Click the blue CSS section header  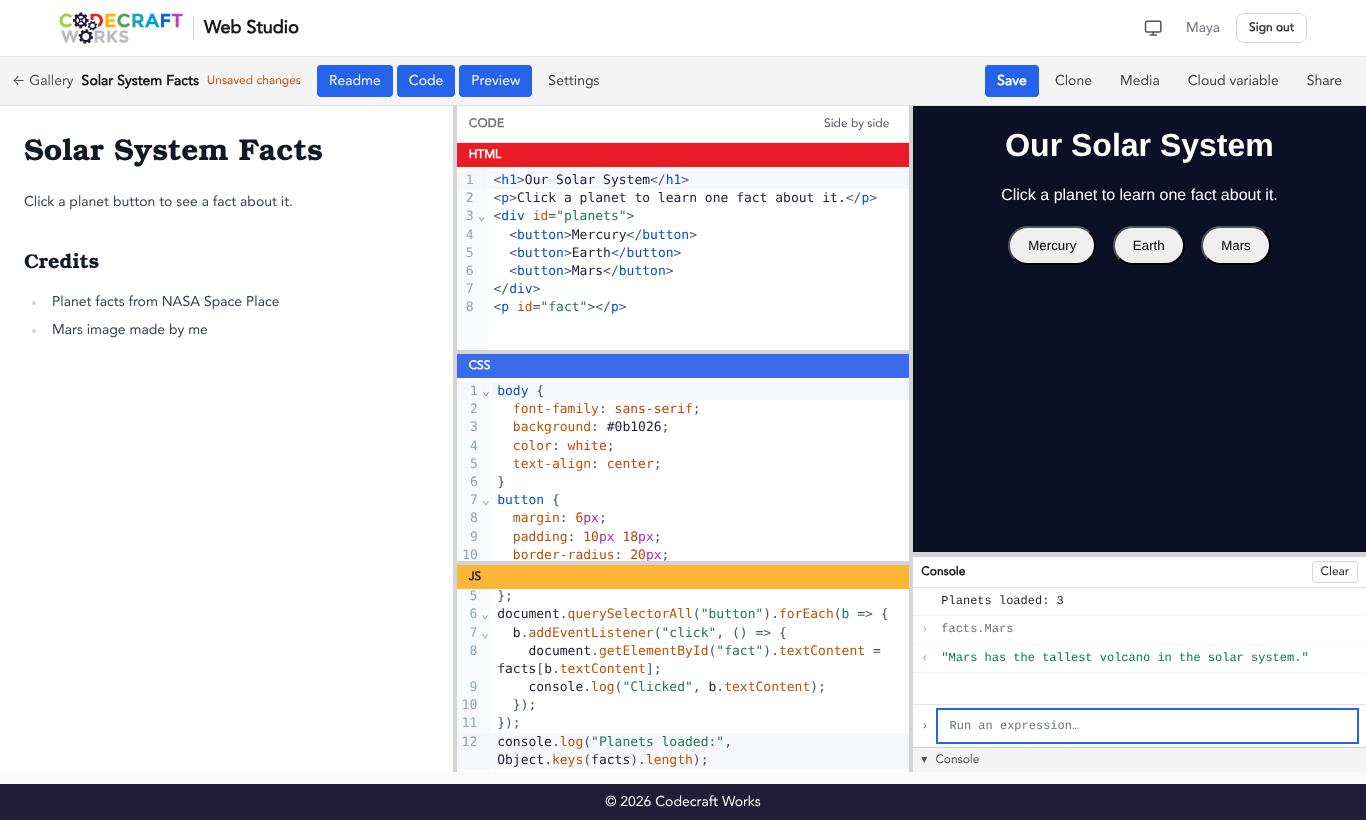coord(683,365)
